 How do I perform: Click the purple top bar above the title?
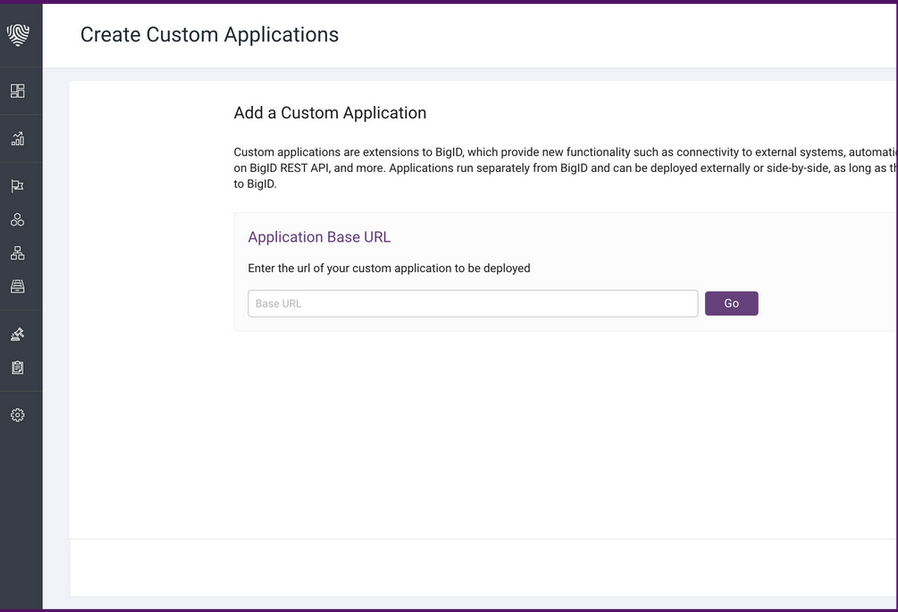449,3
